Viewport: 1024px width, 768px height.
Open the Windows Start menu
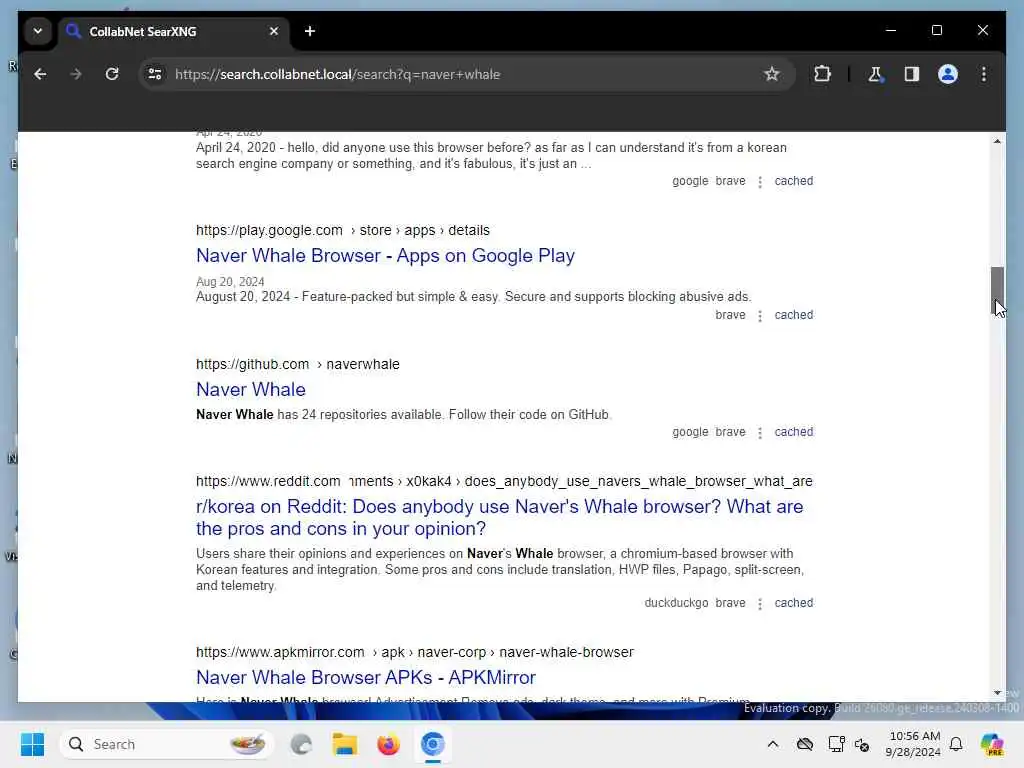pos(32,744)
